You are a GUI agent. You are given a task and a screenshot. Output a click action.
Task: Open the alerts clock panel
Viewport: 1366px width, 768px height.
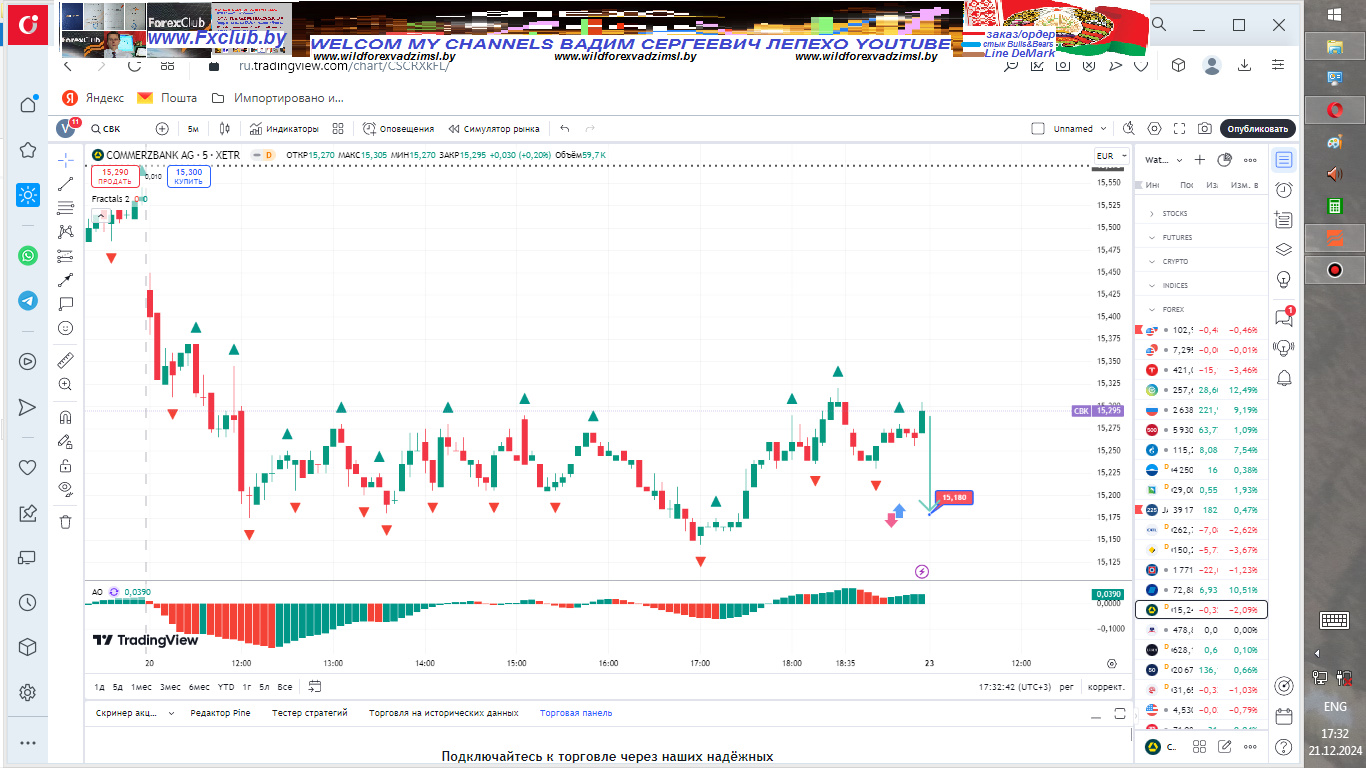pos(1284,190)
